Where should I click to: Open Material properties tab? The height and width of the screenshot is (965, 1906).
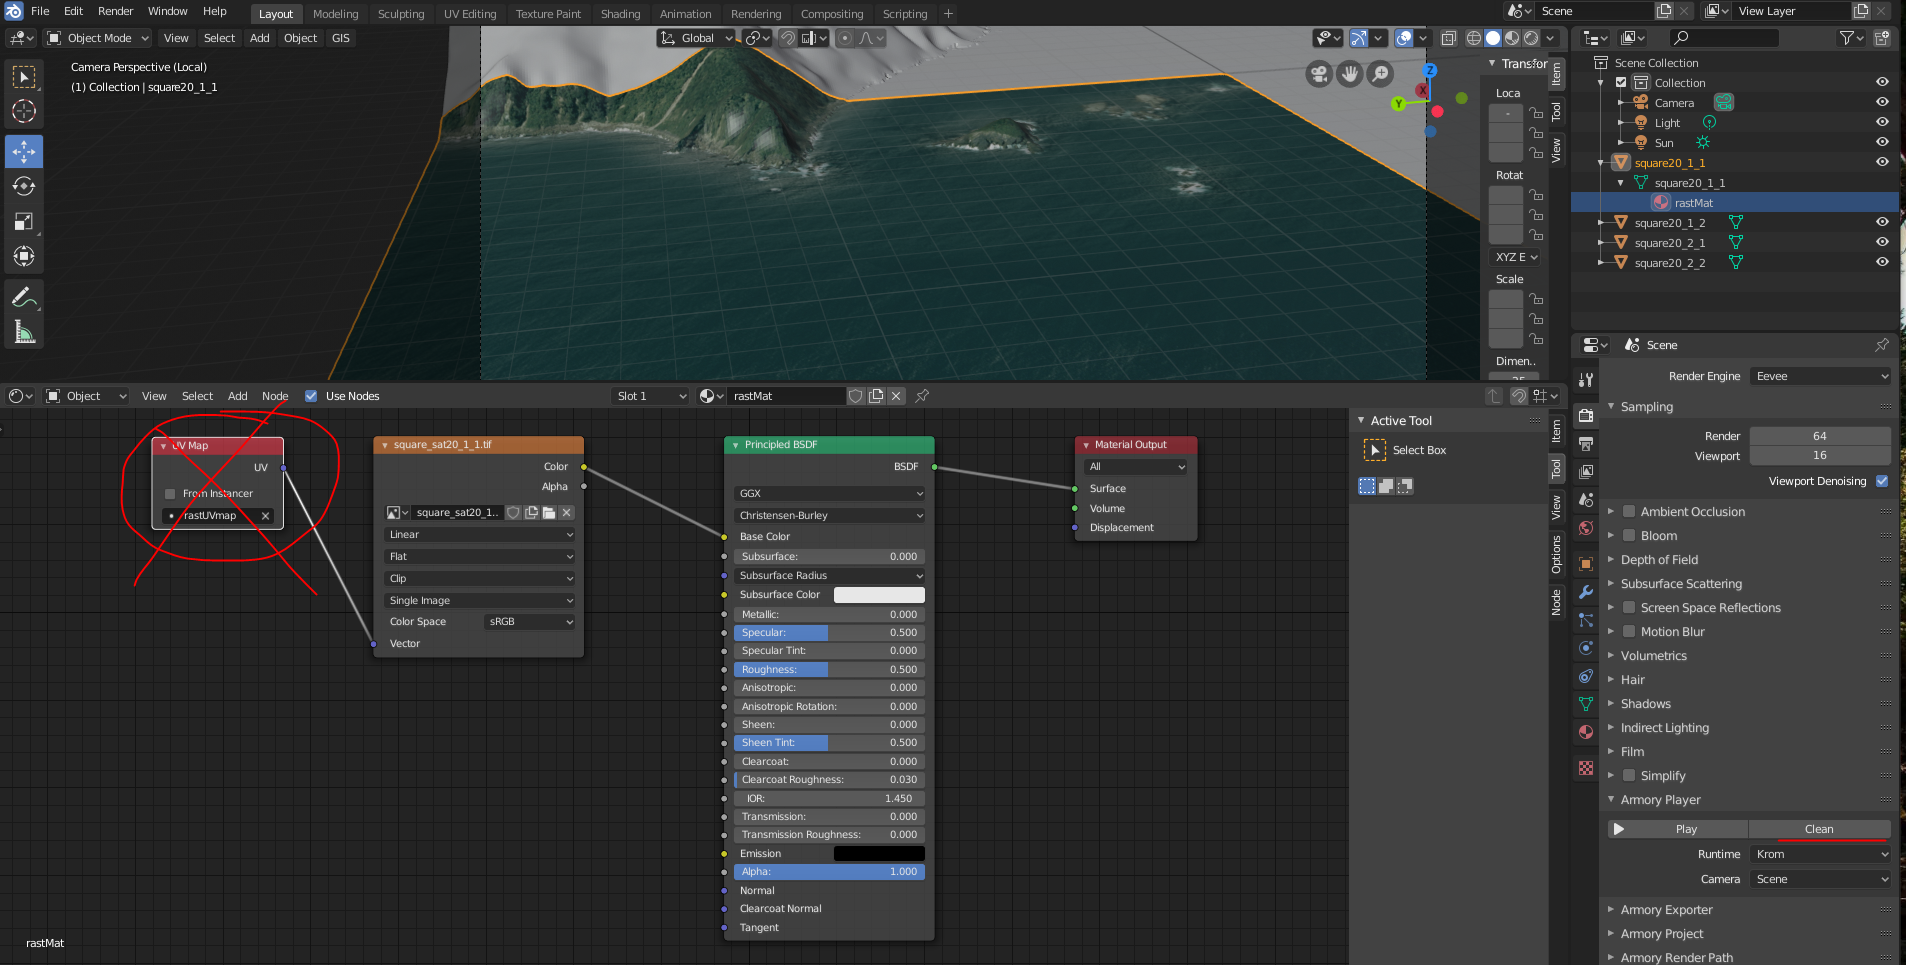[1586, 732]
